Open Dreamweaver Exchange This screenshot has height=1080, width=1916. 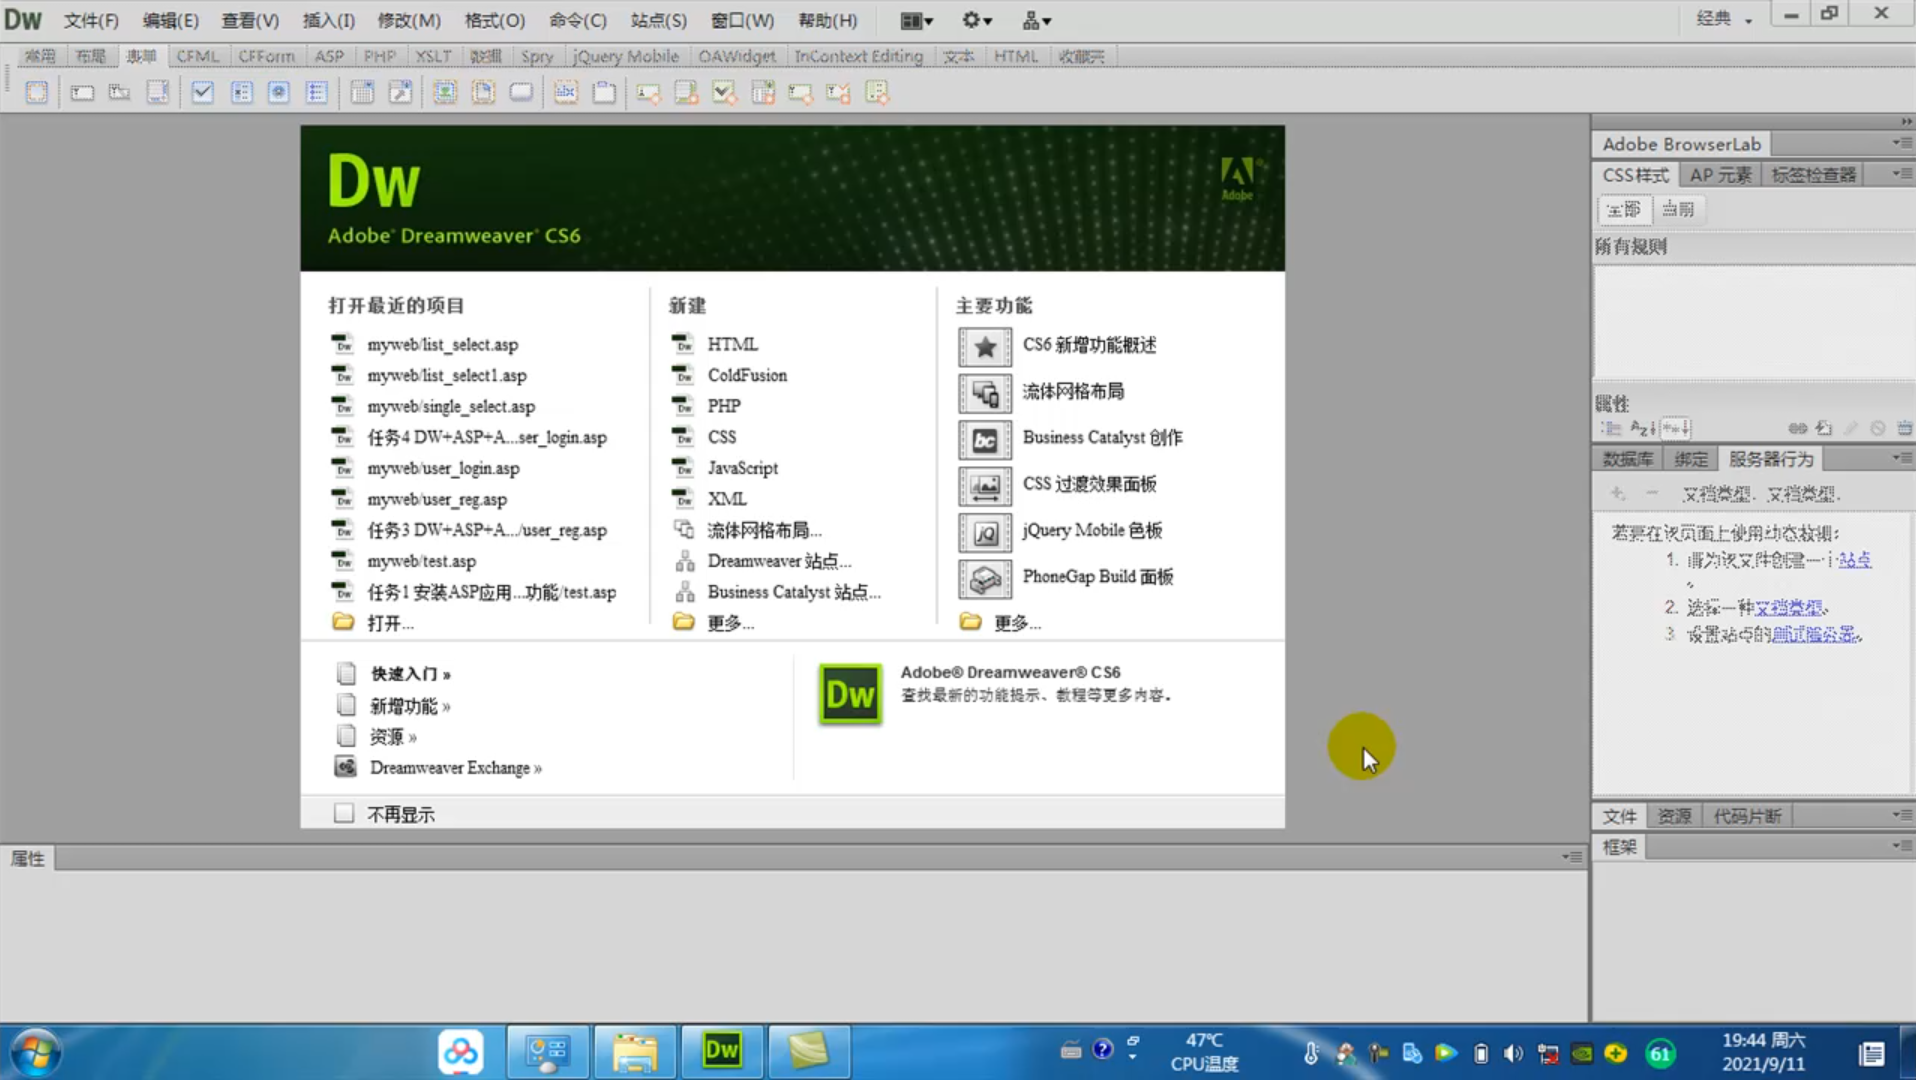click(455, 767)
